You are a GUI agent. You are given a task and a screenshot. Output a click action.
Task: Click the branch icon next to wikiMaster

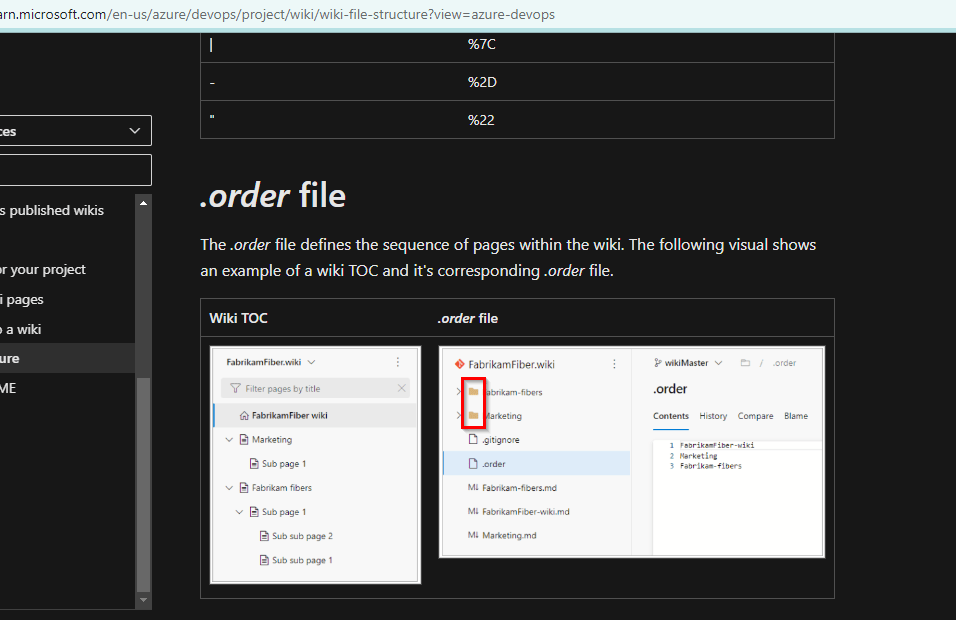[658, 362]
